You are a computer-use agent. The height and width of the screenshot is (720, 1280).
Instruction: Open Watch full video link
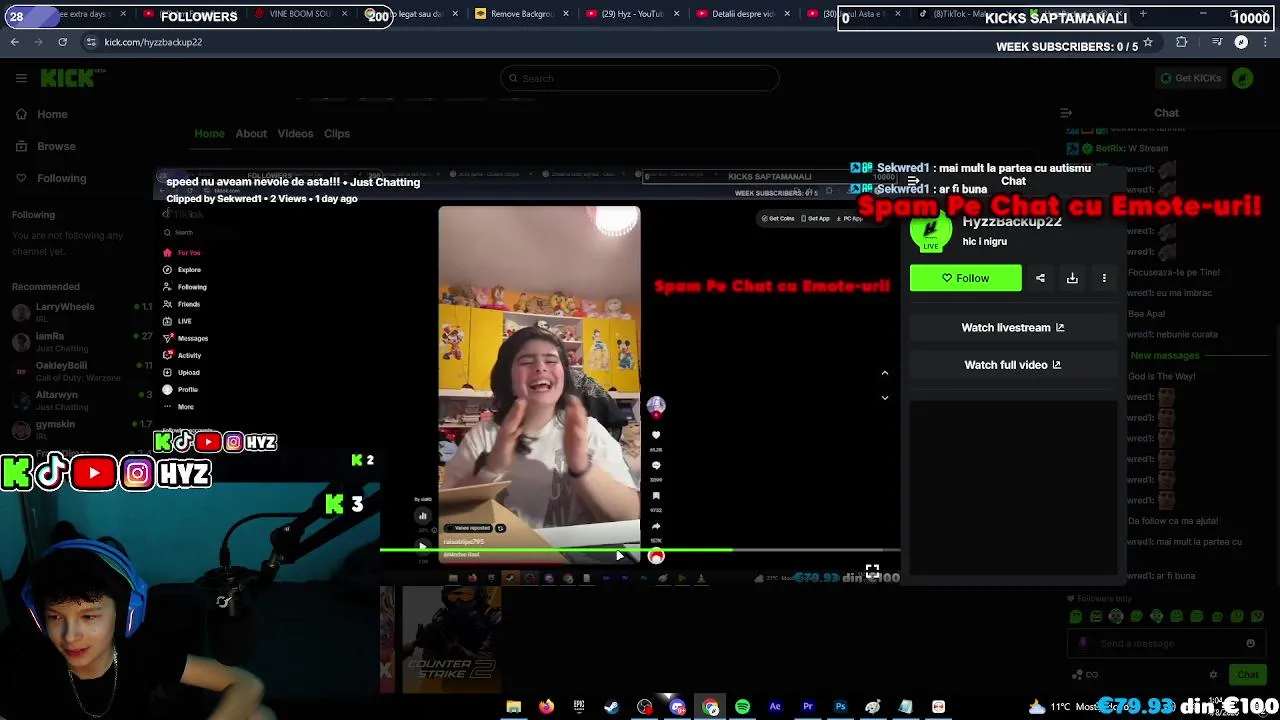coord(1013,365)
